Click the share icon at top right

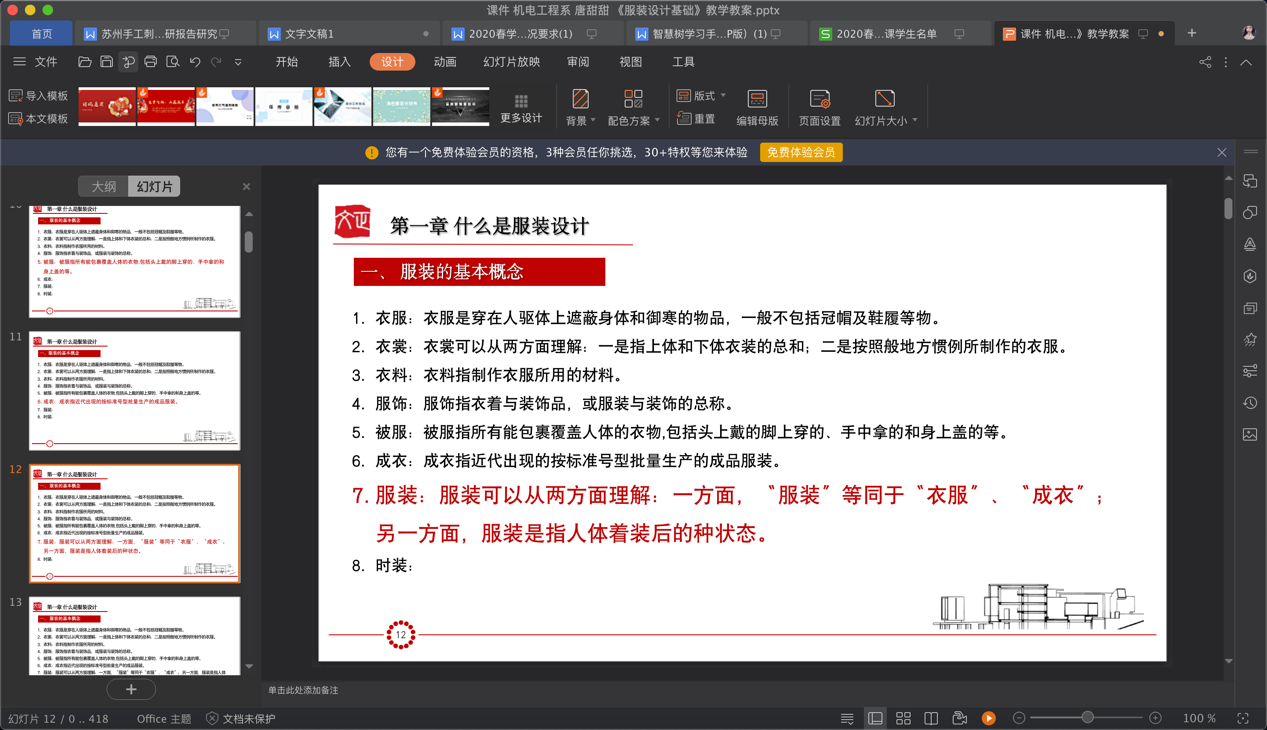pyautogui.click(x=1205, y=62)
